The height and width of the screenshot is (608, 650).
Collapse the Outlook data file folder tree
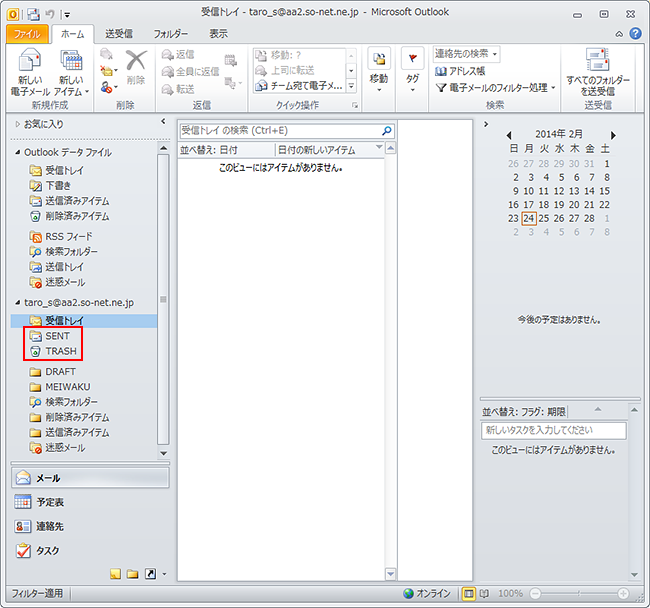click(x=17, y=152)
